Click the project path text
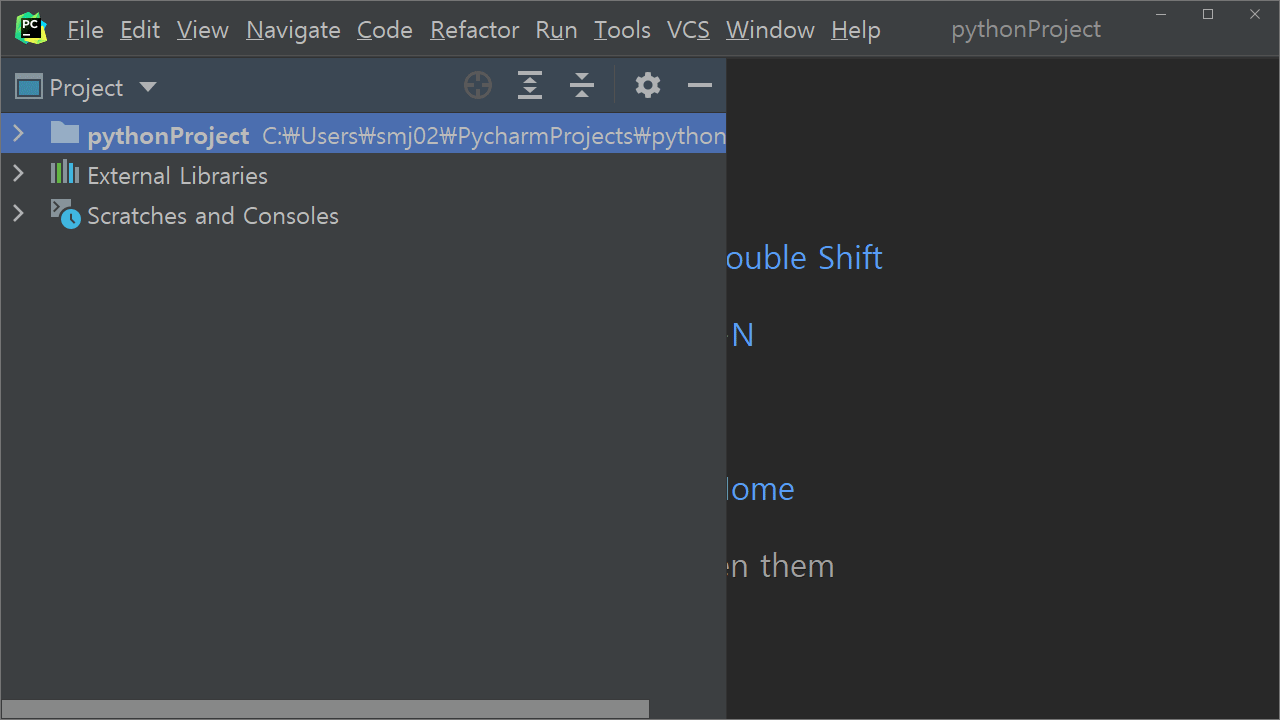Screen dimensions: 1280x720 (494, 136)
